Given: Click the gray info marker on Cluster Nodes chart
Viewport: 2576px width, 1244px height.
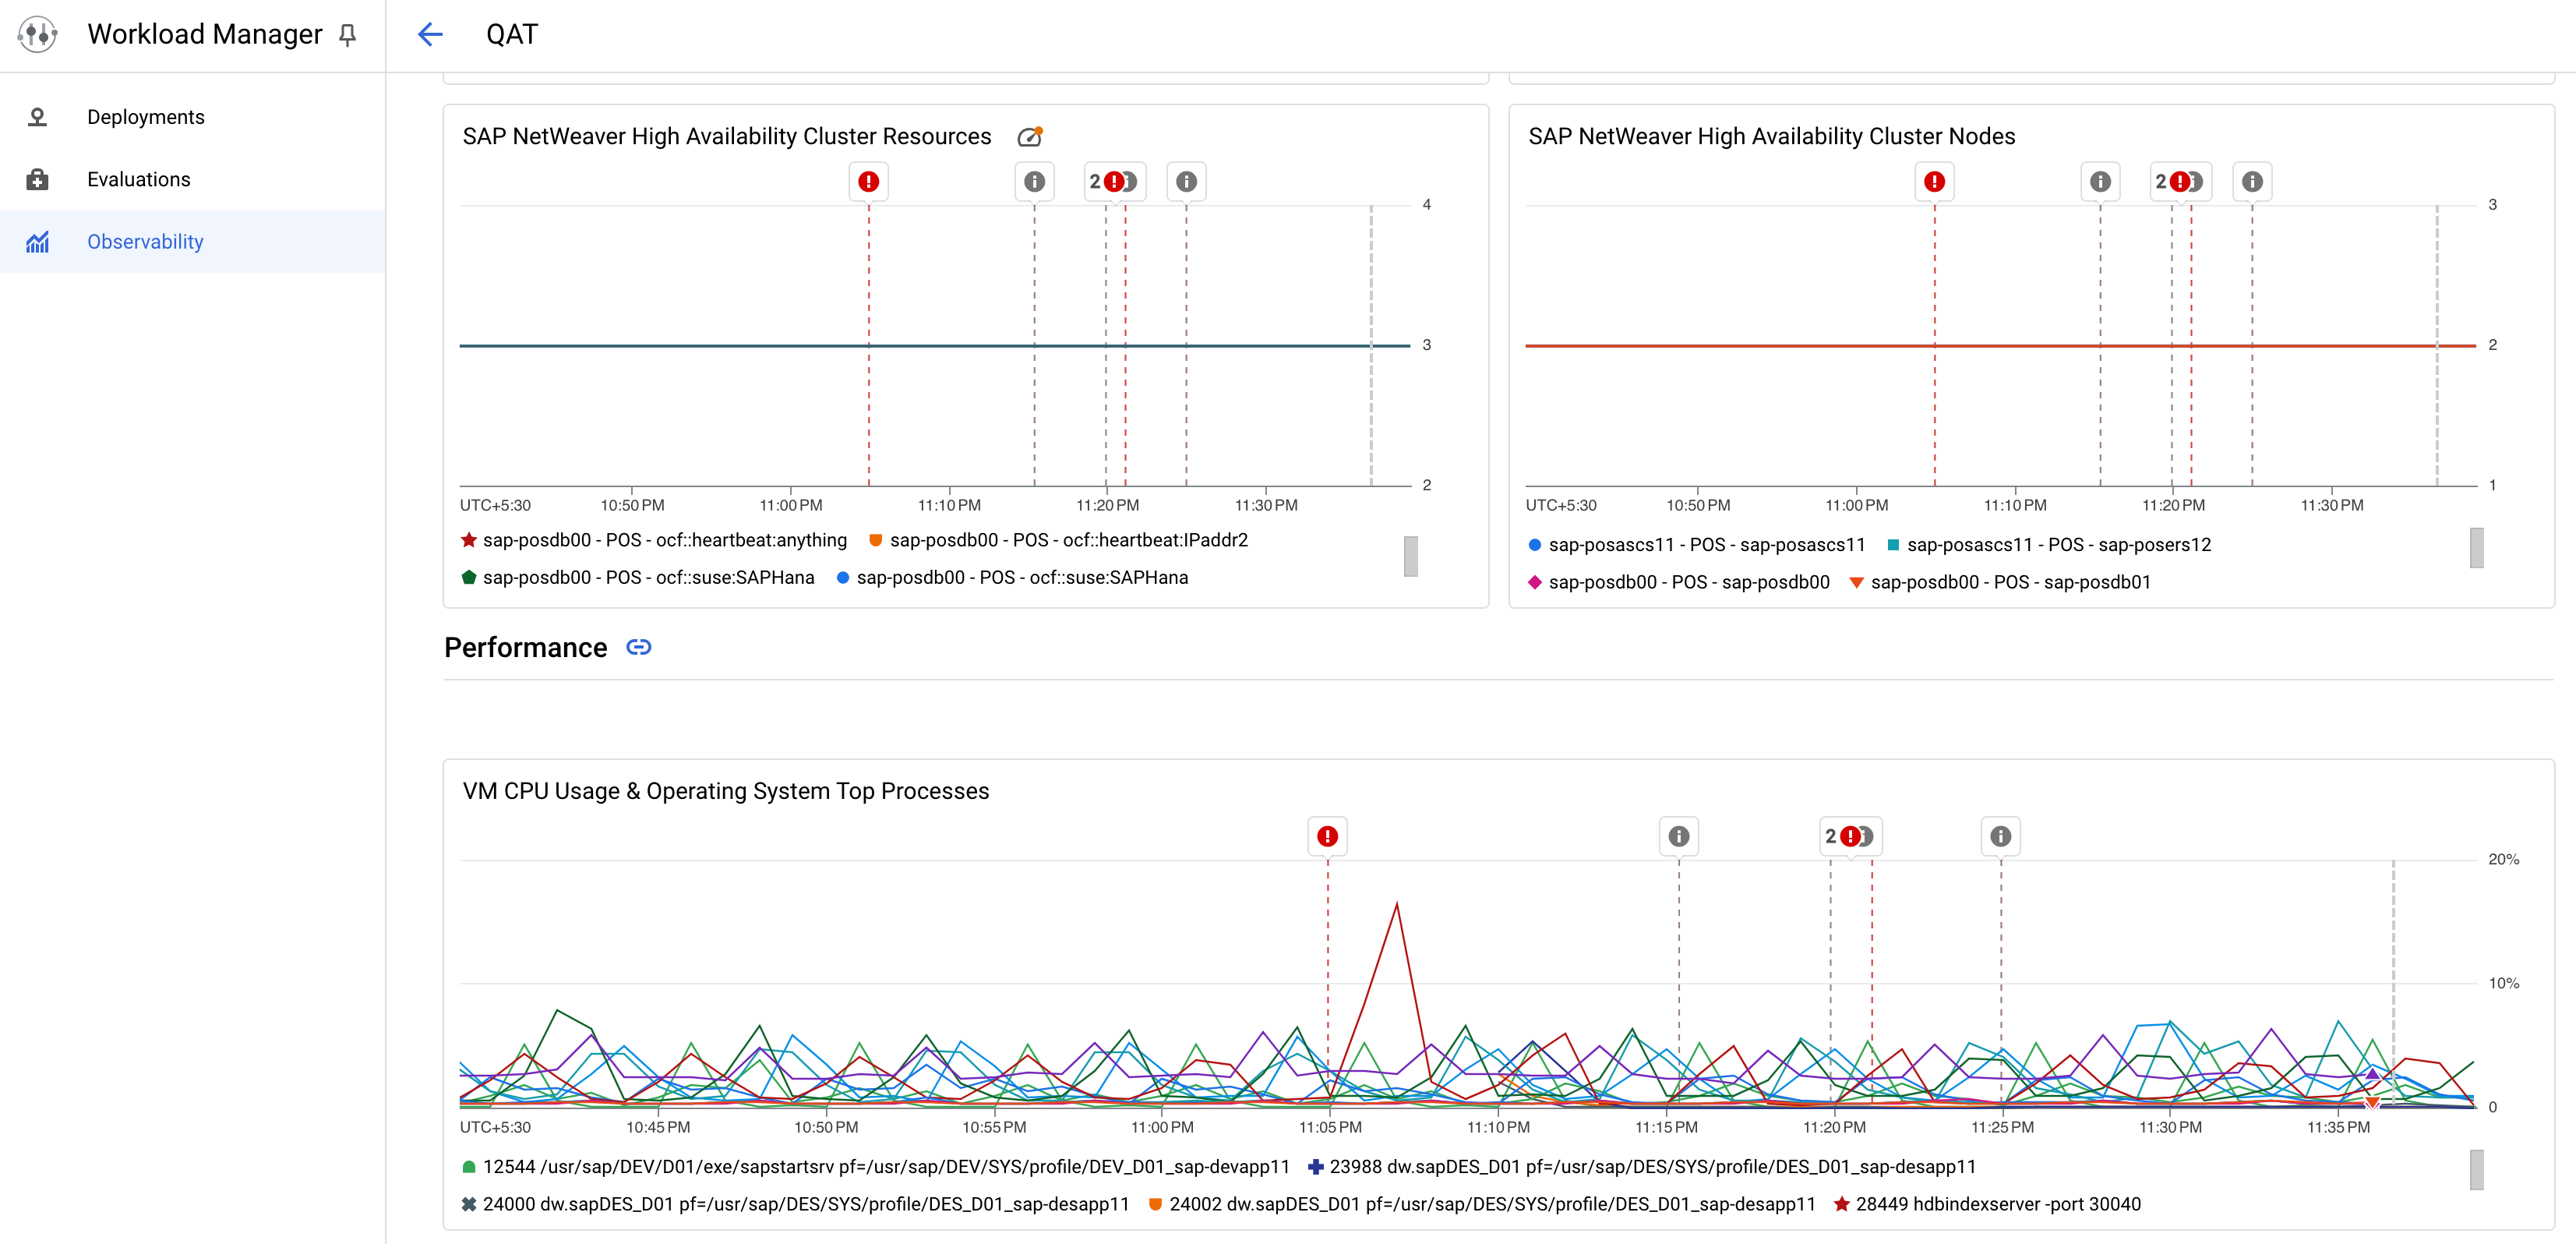Looking at the screenshot, I should pyautogui.click(x=2100, y=181).
